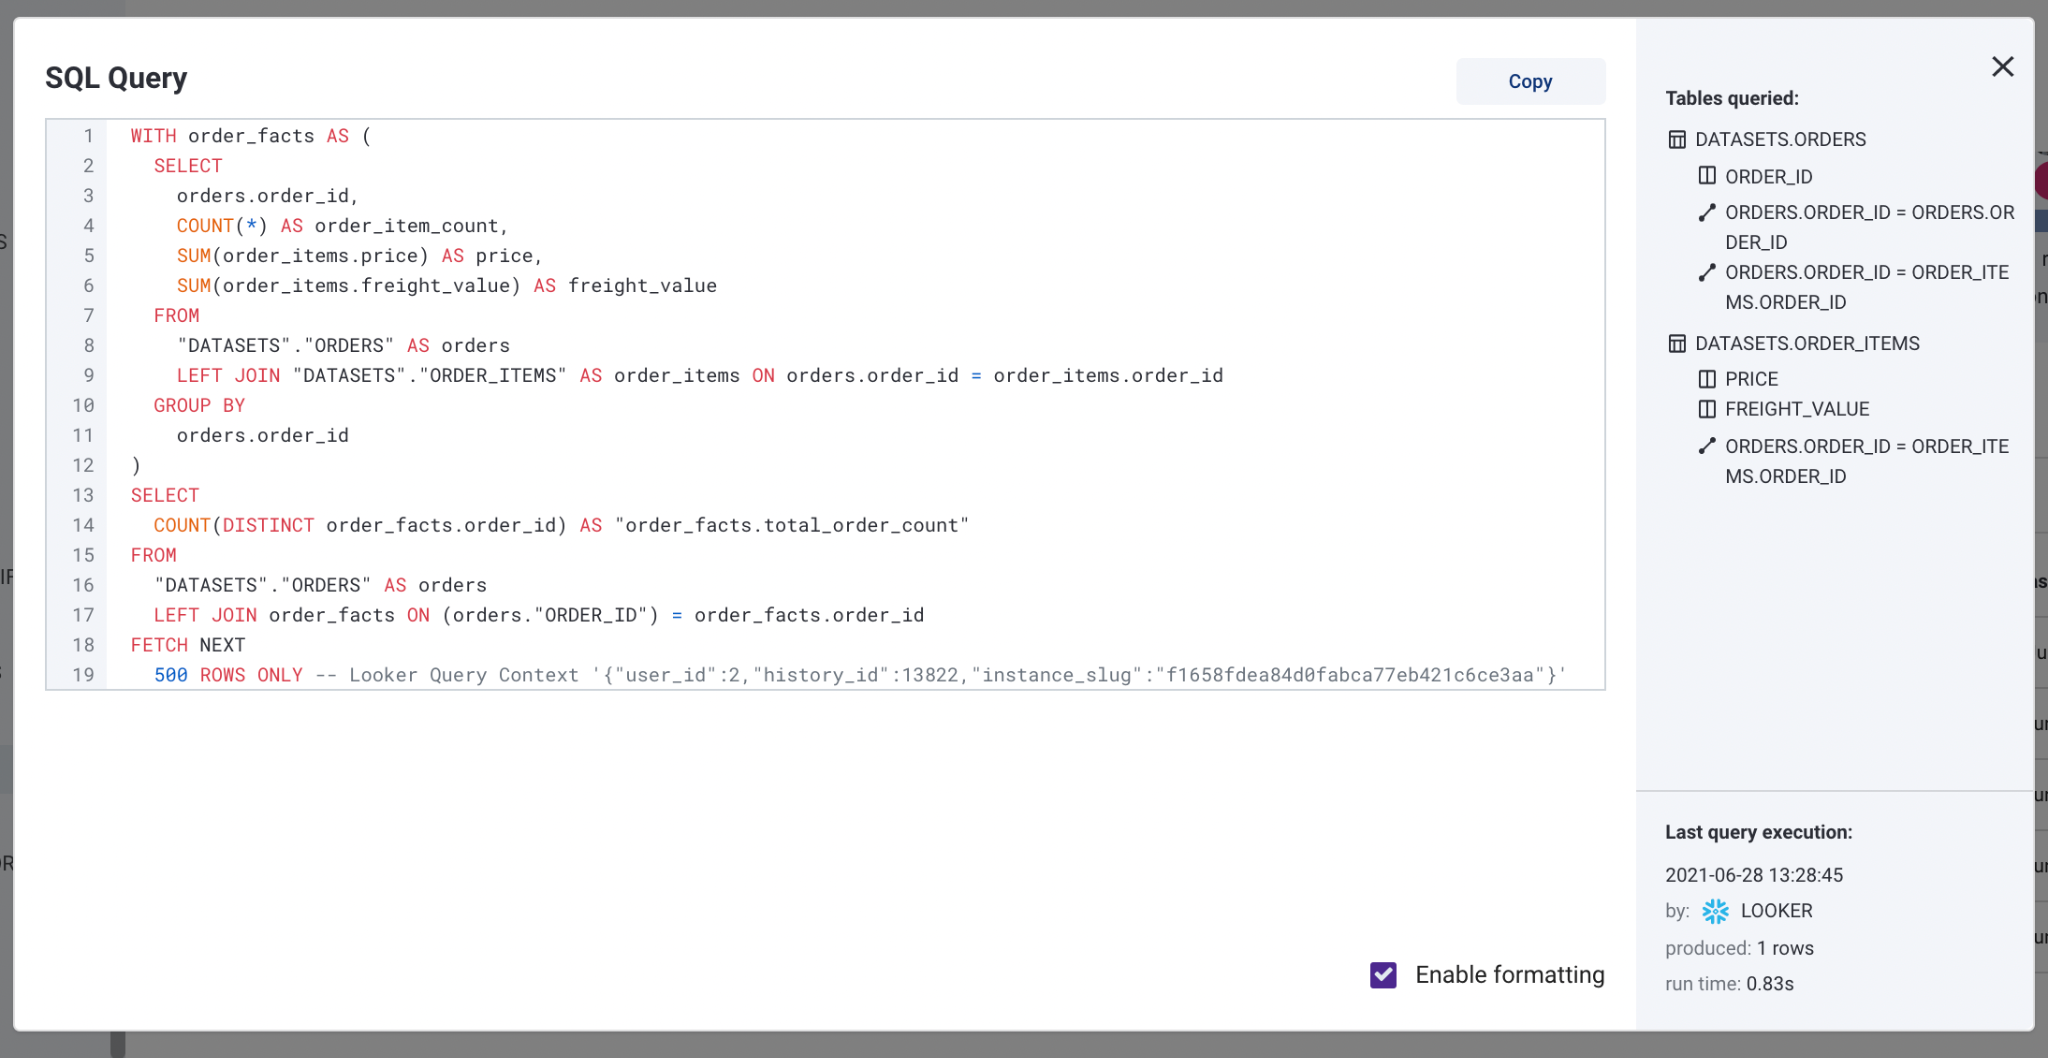This screenshot has height=1058, width=2048.
Task: Select the DATASETS.ORDERS table name
Action: point(1780,140)
